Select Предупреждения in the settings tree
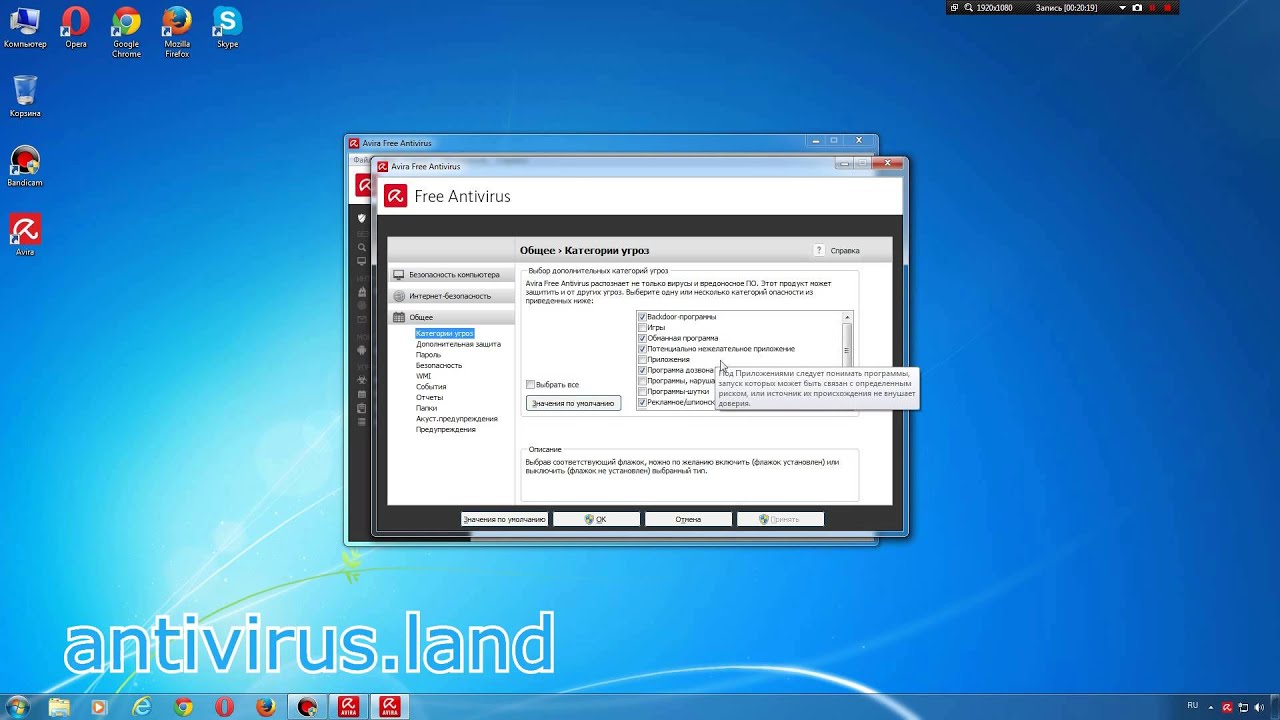Viewport: 1280px width, 720px height. tap(446, 430)
